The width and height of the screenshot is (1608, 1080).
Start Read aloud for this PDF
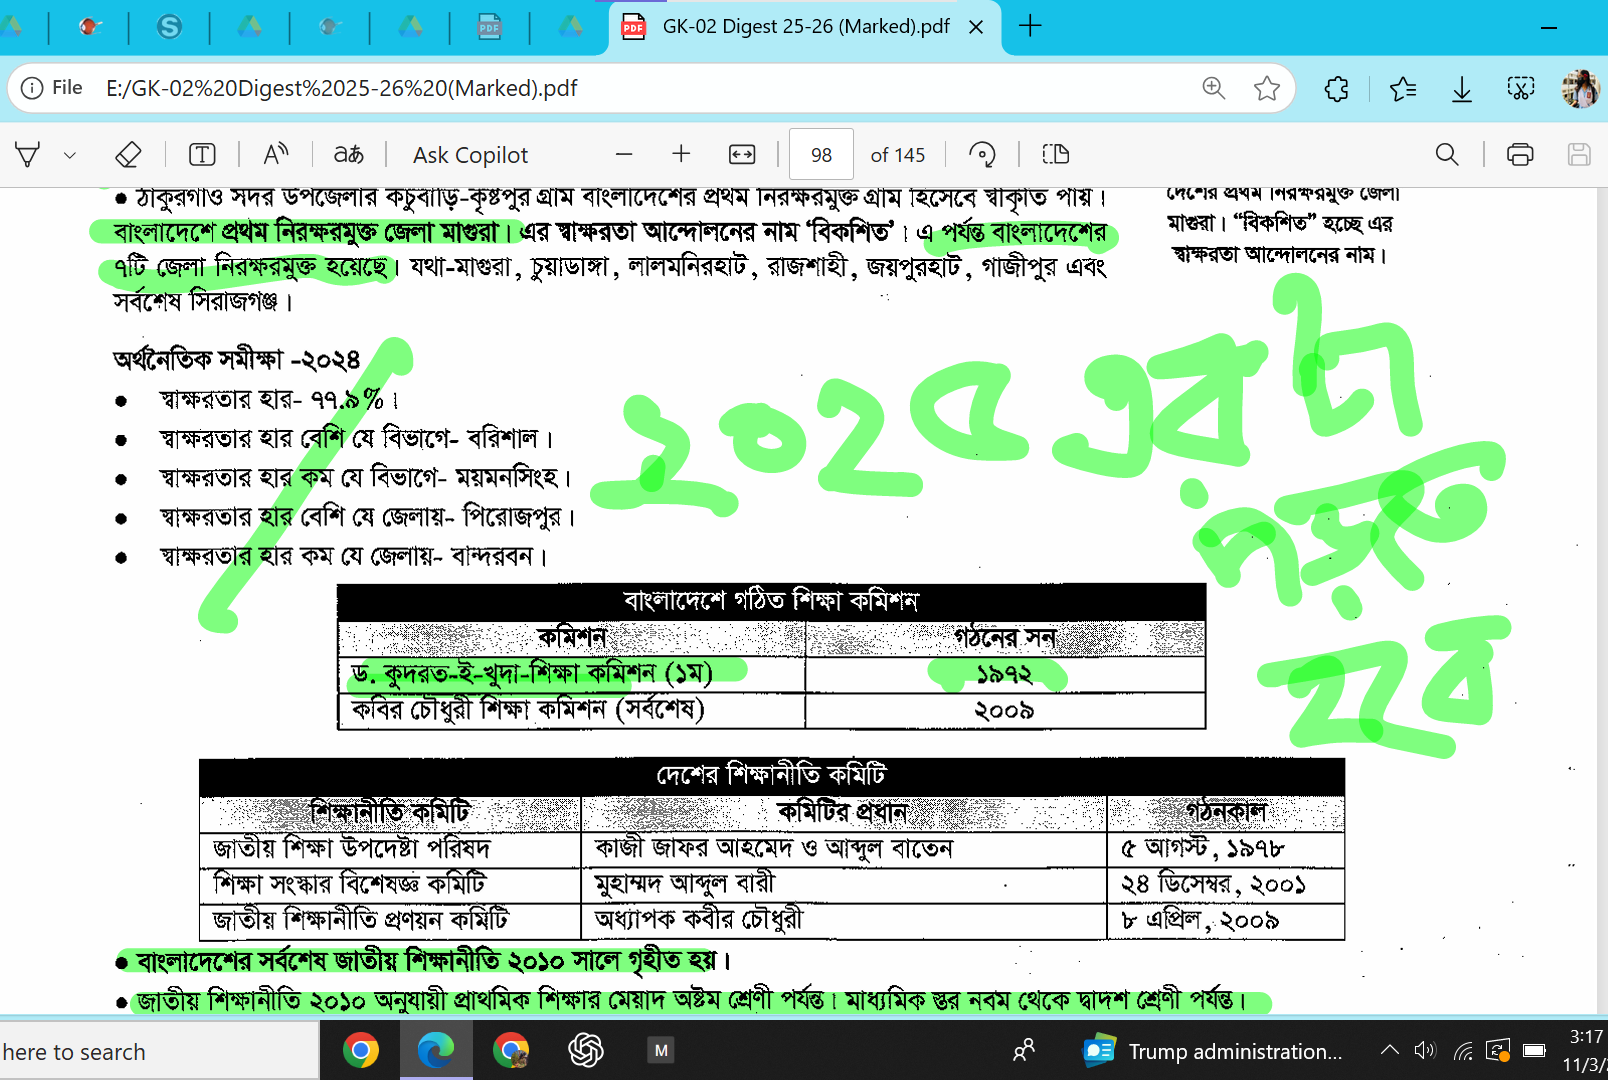point(275,155)
